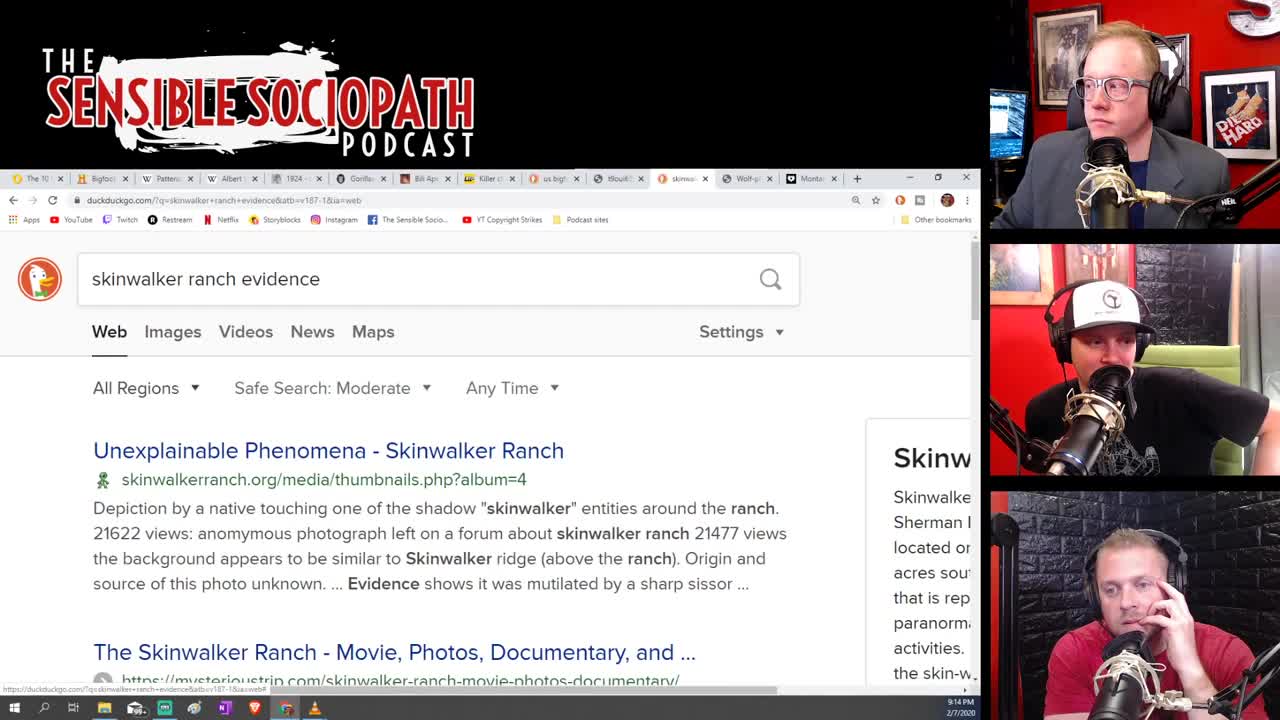Open VLC media player from the taskbar
This screenshot has height=720, width=1280.
click(315, 708)
